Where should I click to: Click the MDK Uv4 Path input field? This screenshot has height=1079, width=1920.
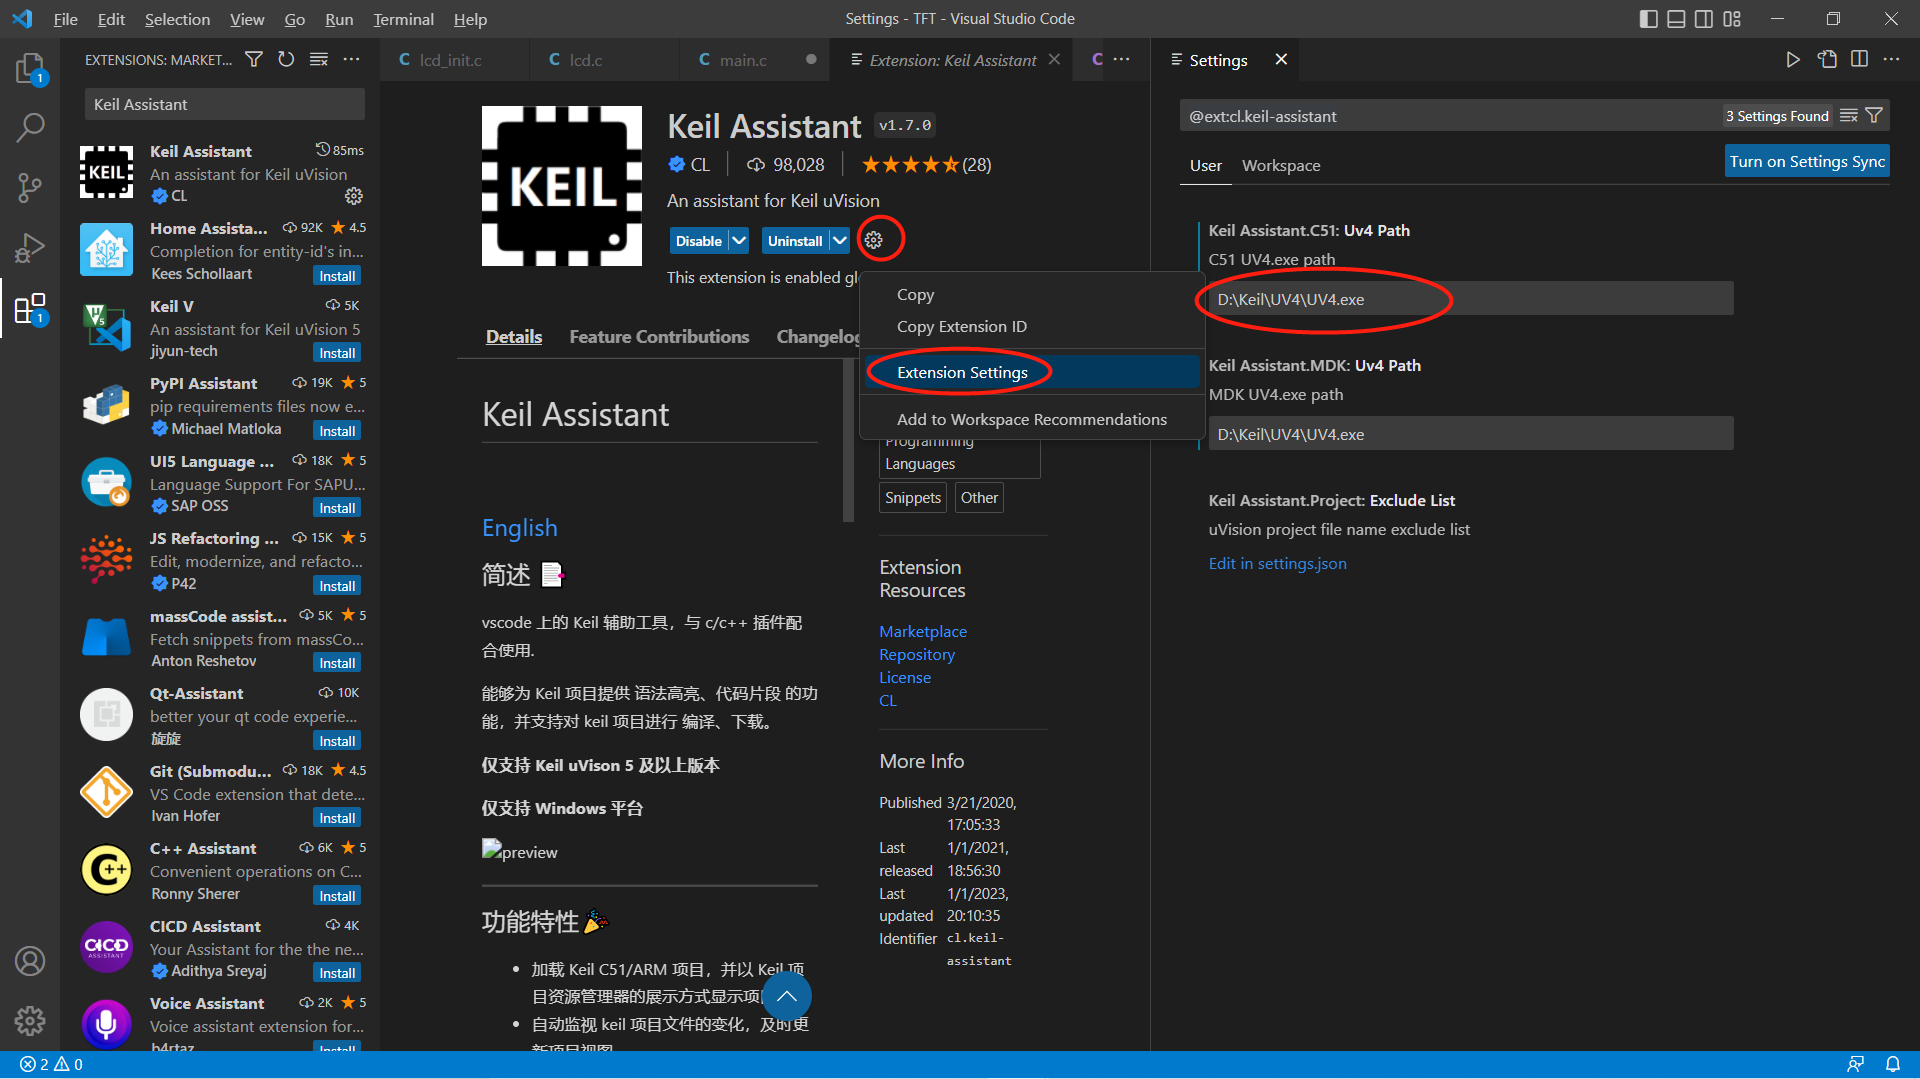(1471, 434)
